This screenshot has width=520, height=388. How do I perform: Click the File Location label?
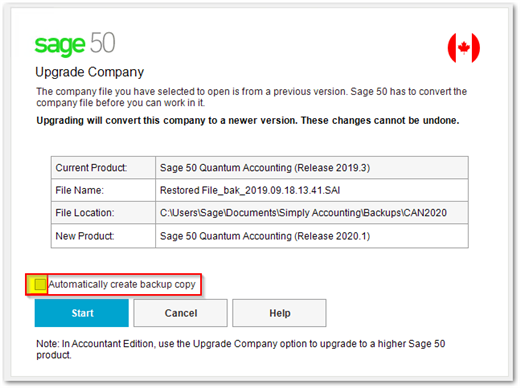[x=85, y=213]
